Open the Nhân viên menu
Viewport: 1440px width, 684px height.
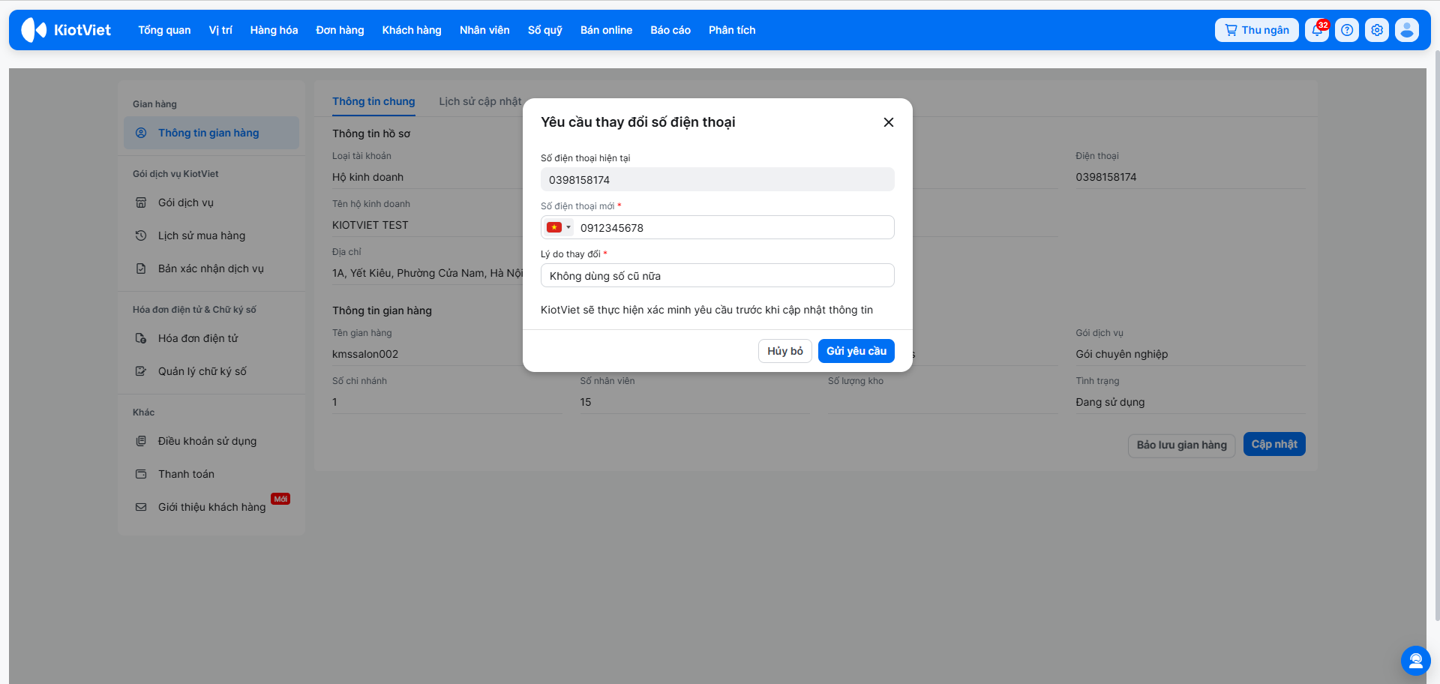point(485,30)
